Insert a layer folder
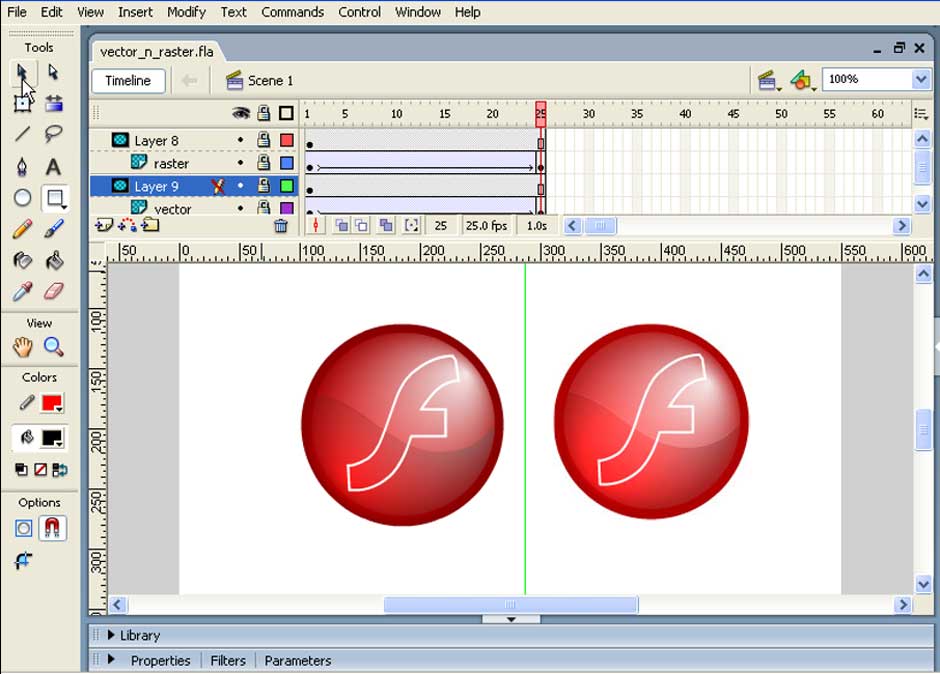This screenshot has height=674, width=940. point(150,225)
